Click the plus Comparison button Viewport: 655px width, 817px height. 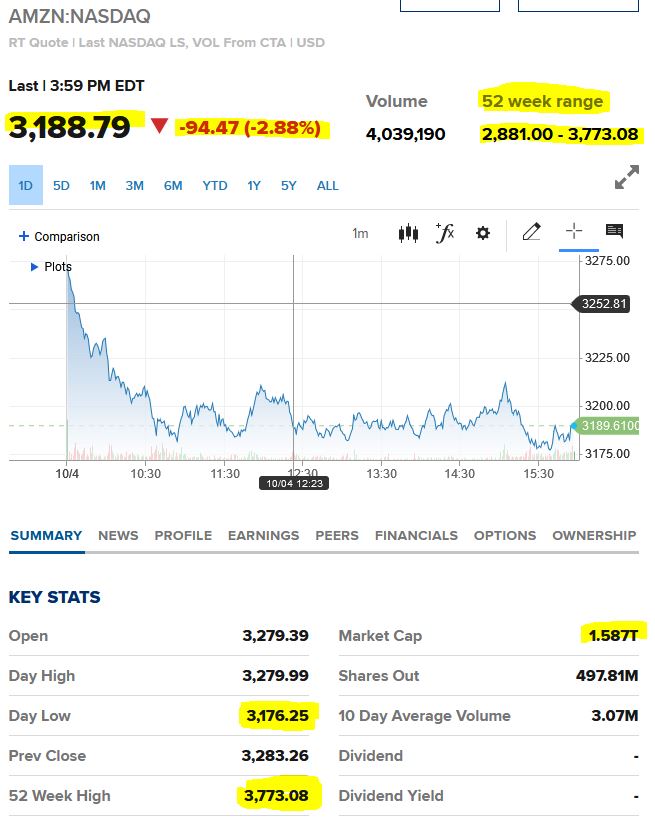(x=59, y=237)
